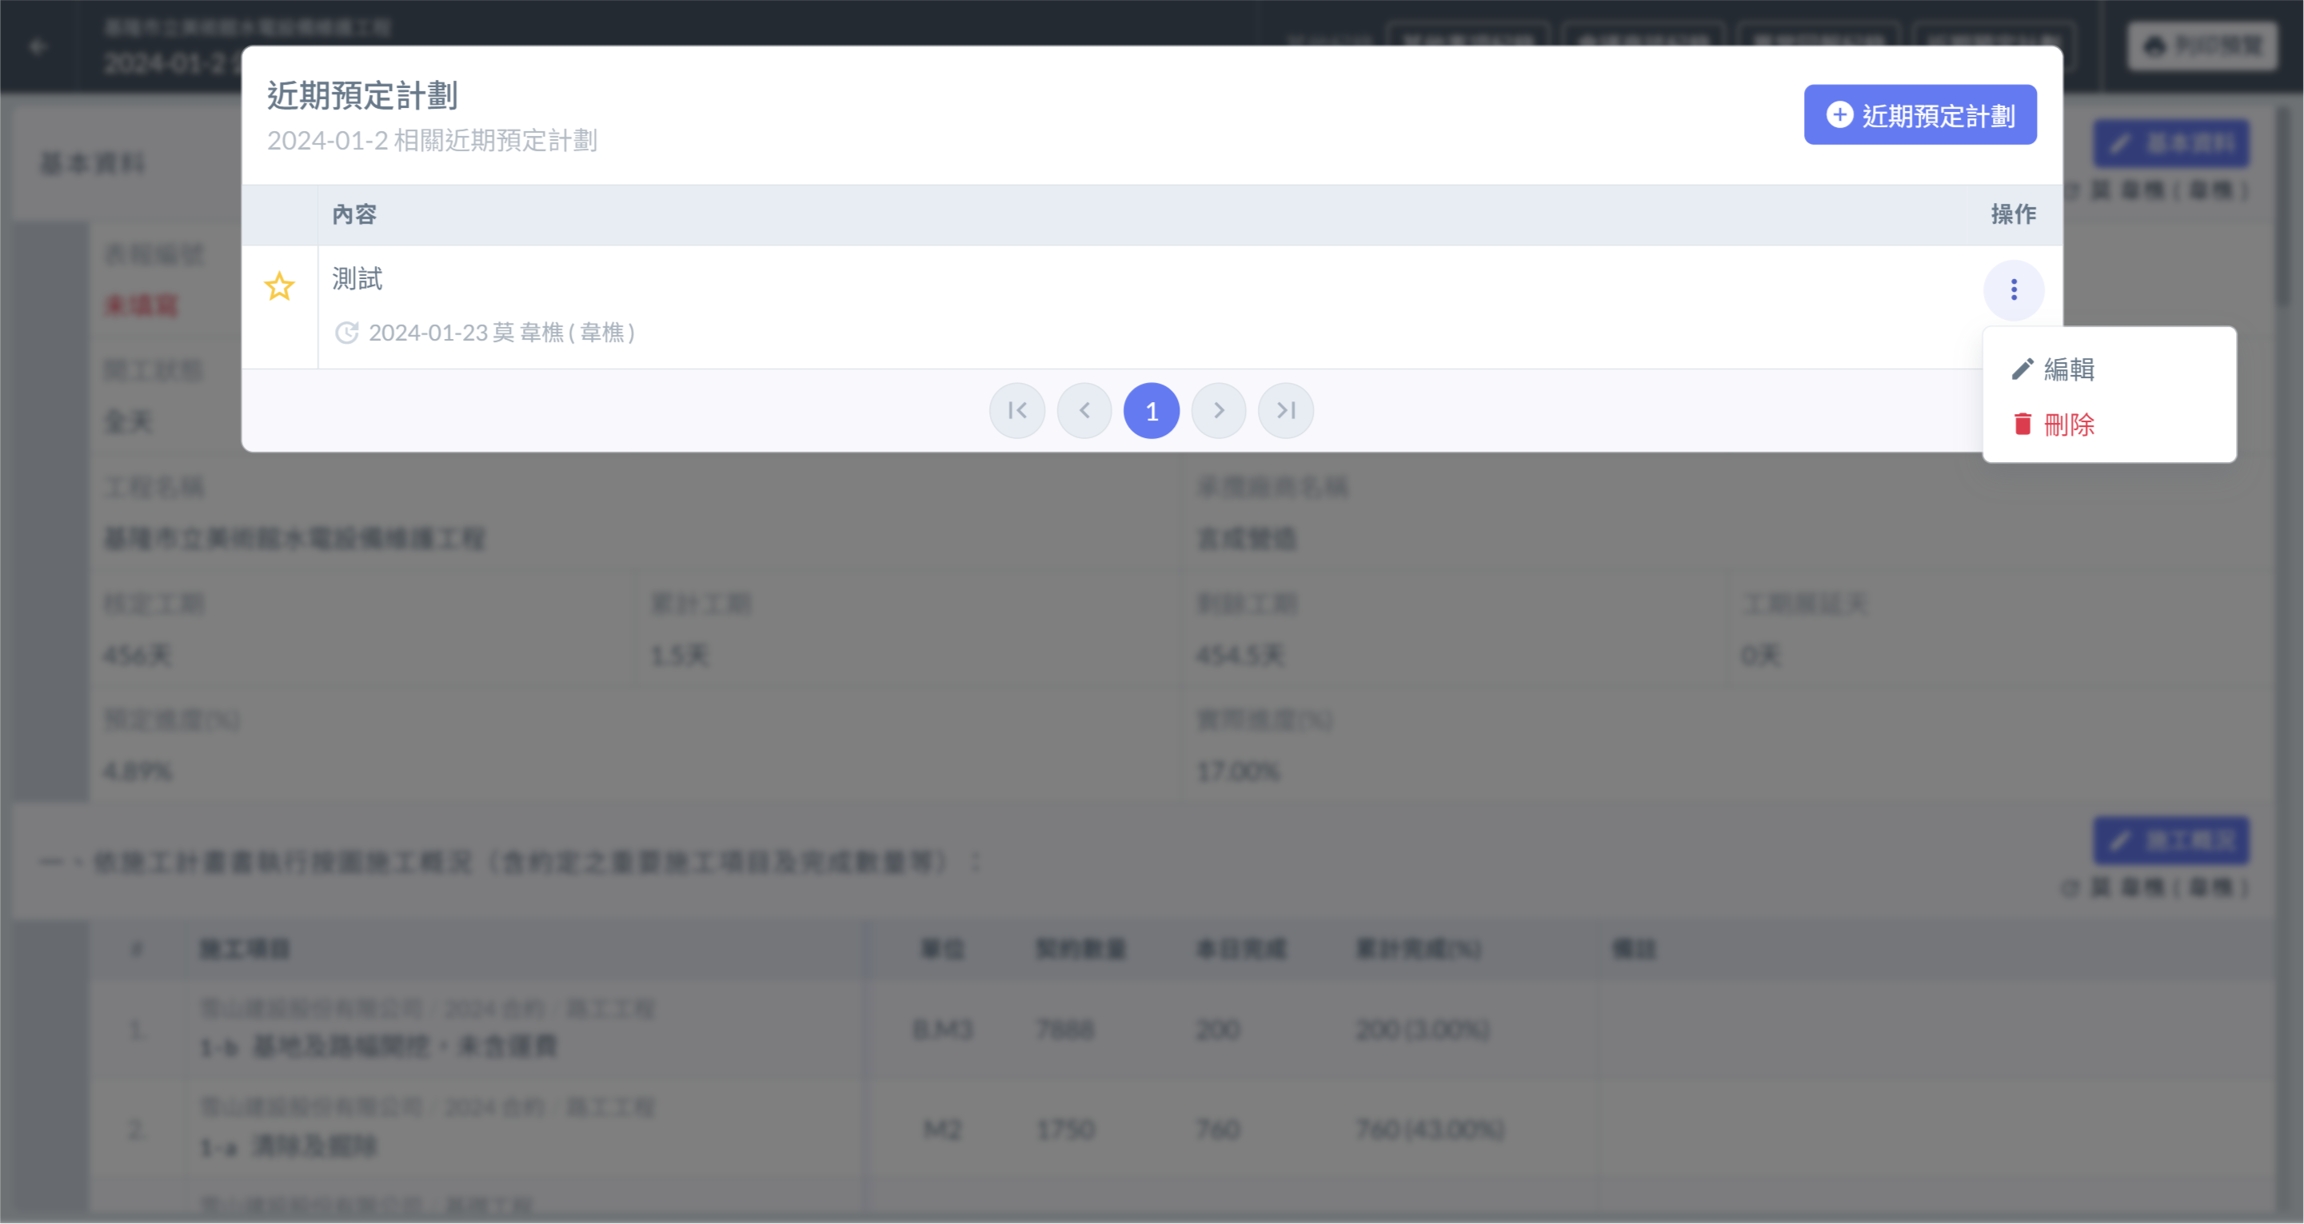Click the vertical scrollbar on the page
Image resolution: width=2304 pixels, height=1224 pixels.
point(2282,205)
